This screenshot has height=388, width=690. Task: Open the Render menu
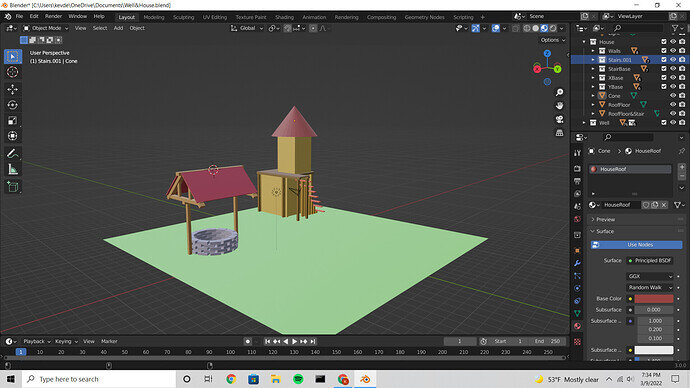pos(53,16)
